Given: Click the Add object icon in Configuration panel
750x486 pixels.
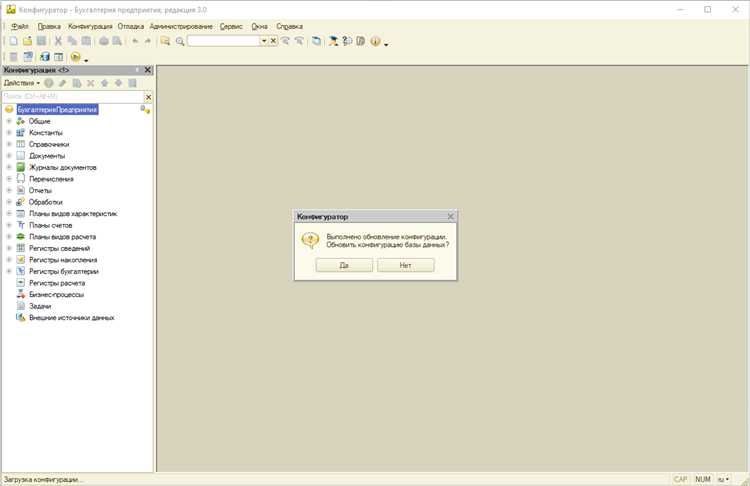Looking at the screenshot, I should pos(49,83).
